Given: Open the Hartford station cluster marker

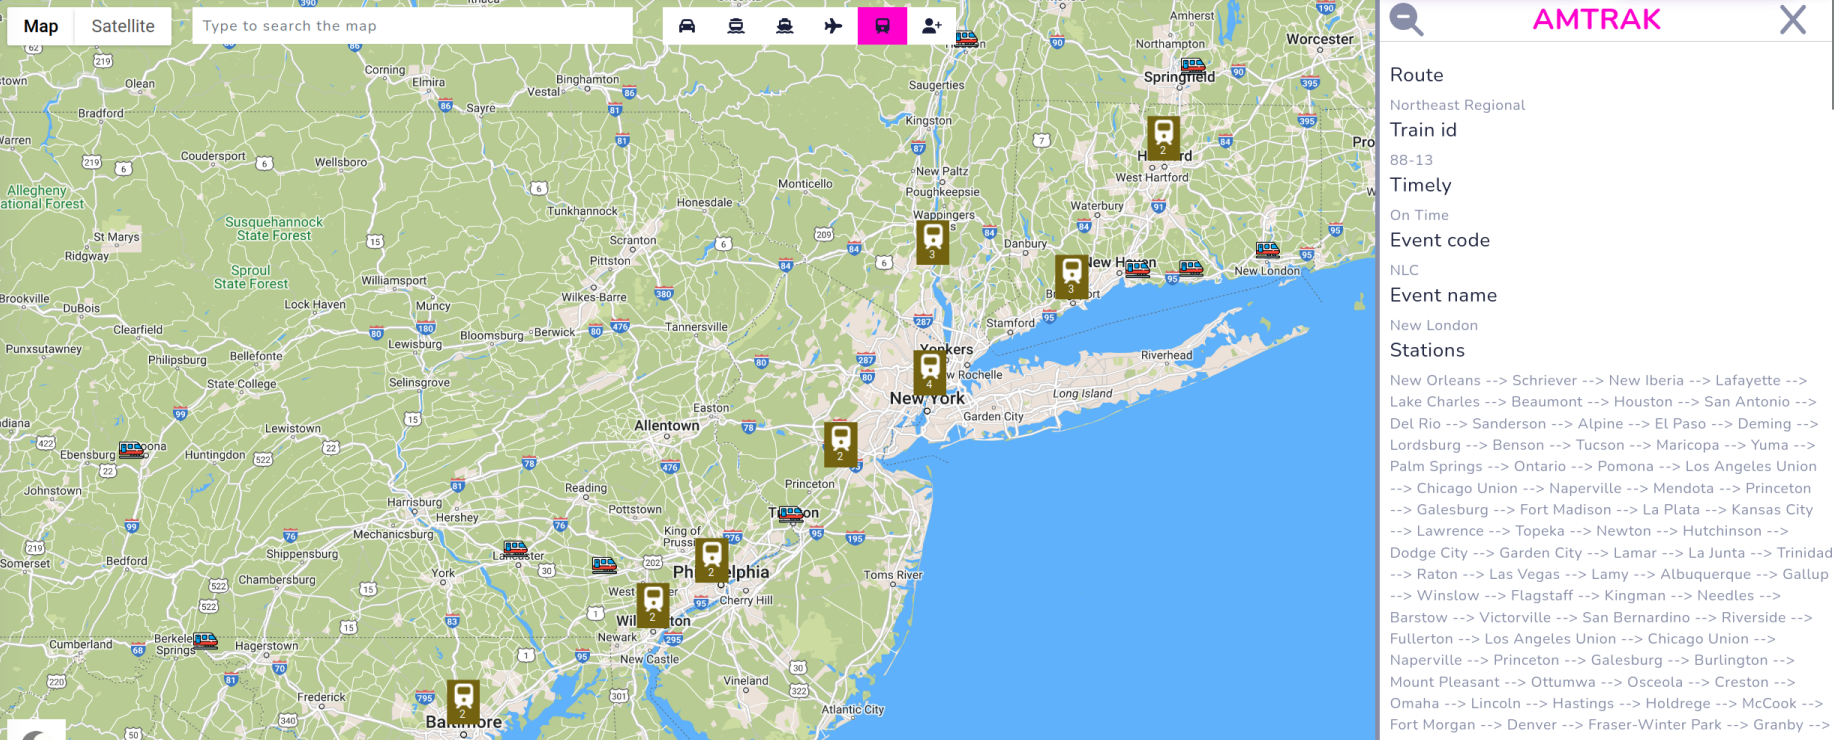Looking at the screenshot, I should 1163,137.
